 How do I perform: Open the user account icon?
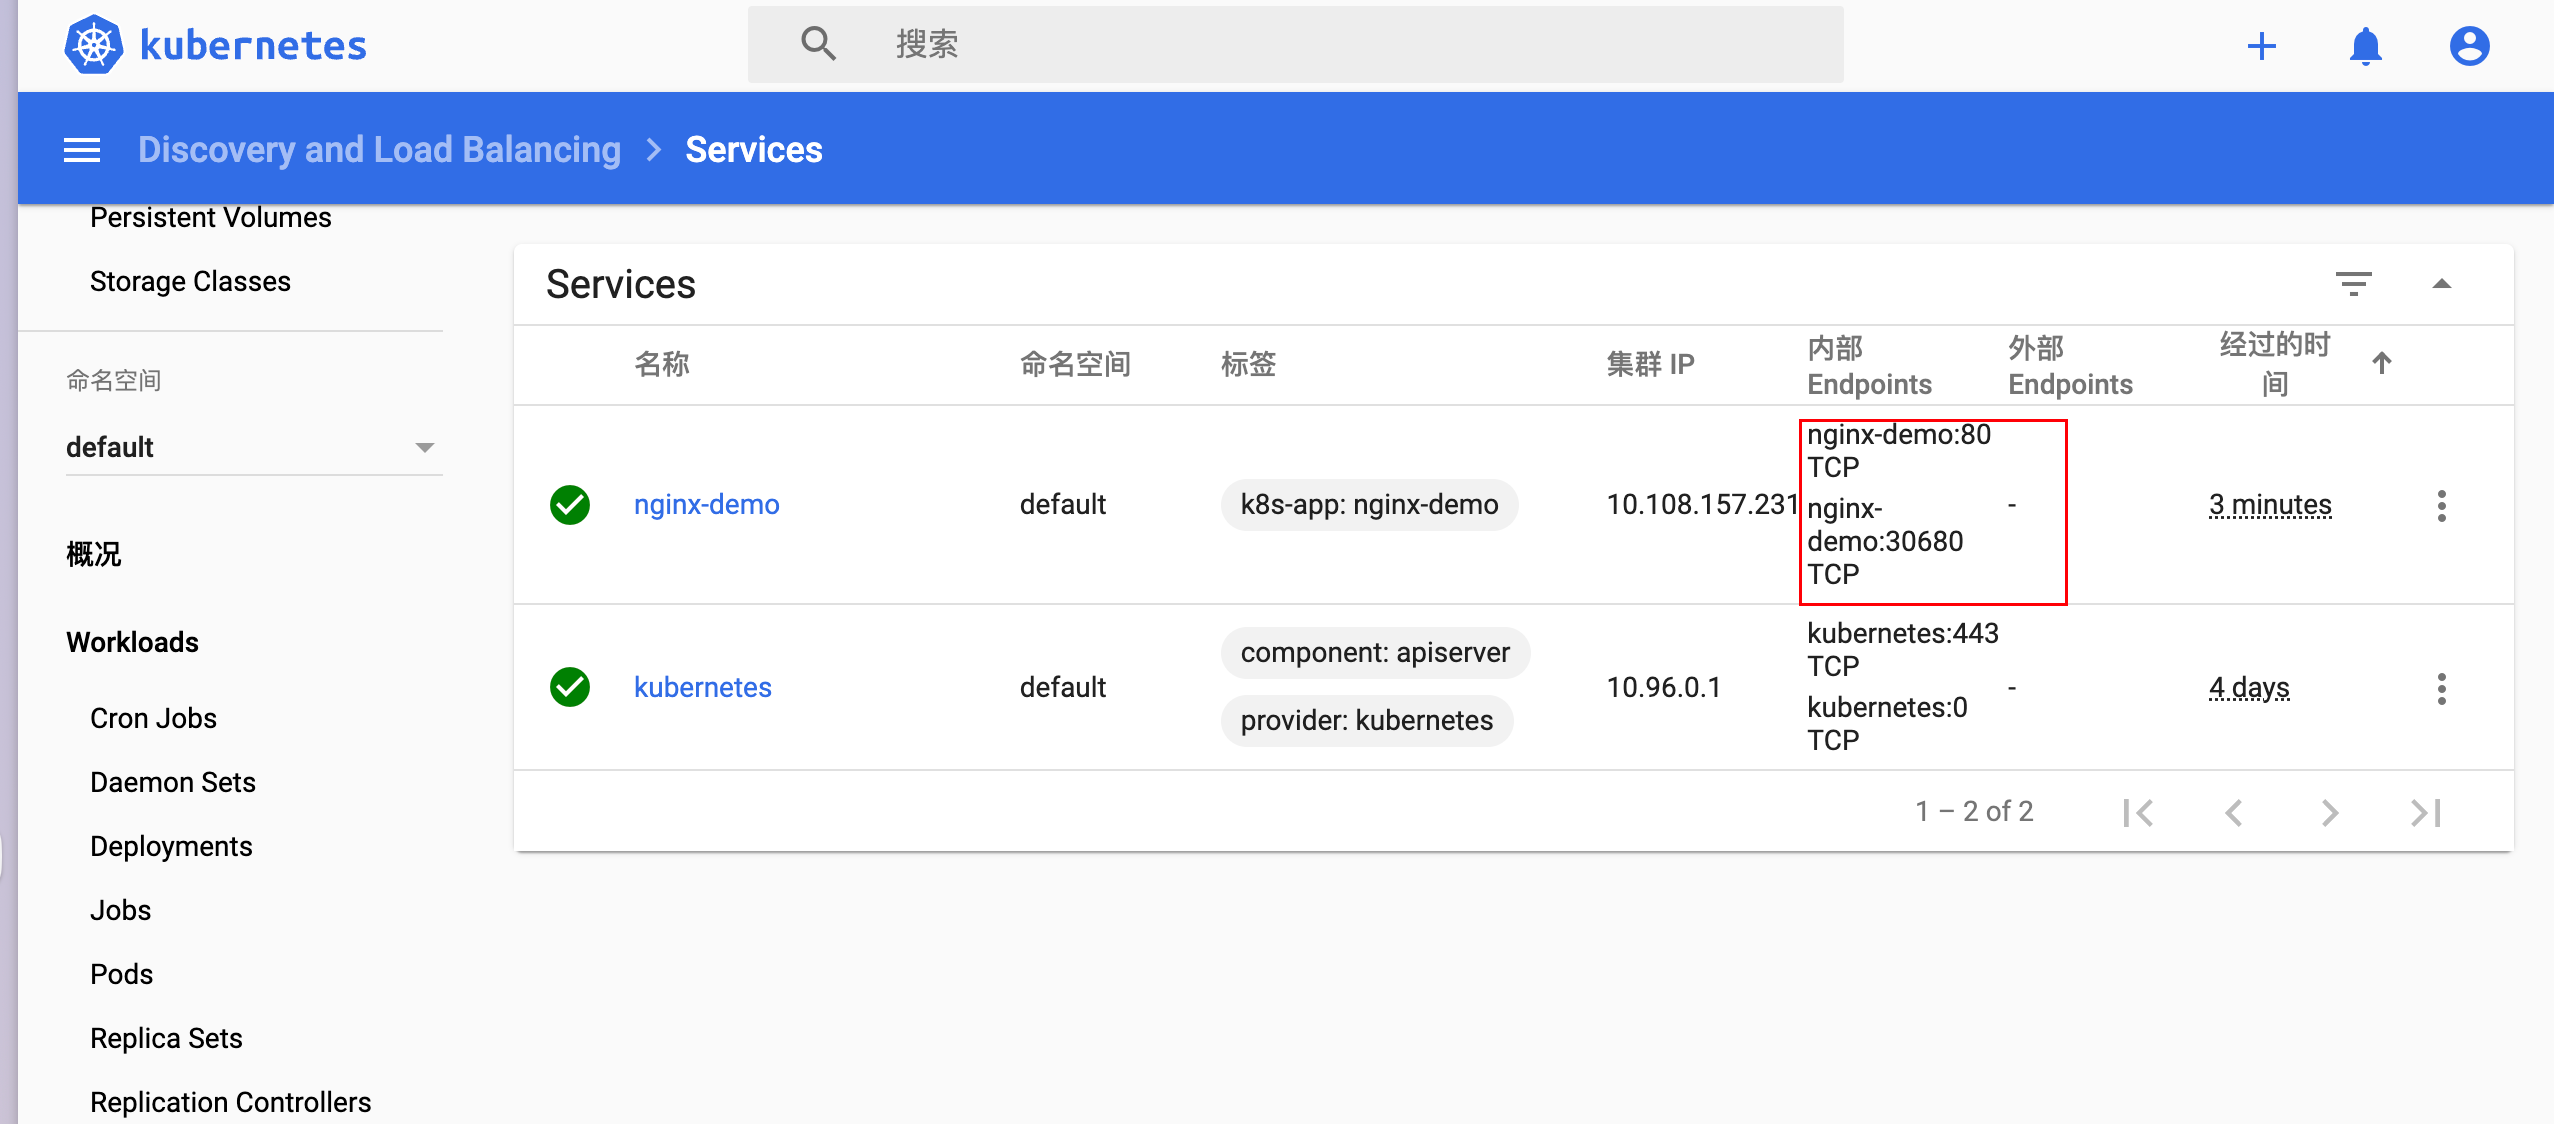tap(2469, 46)
